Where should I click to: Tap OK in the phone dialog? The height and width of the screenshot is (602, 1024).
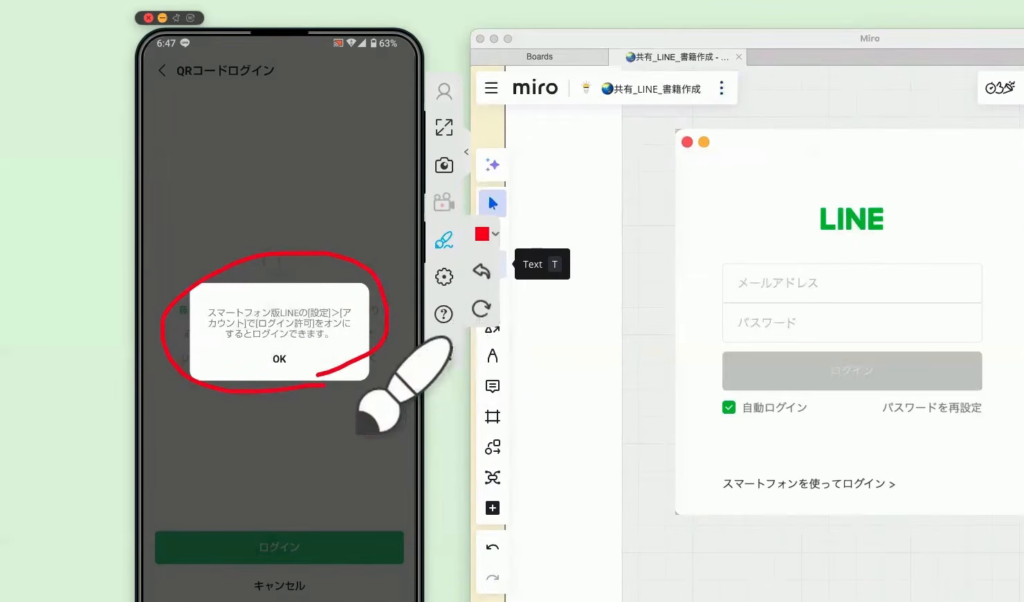(280, 359)
